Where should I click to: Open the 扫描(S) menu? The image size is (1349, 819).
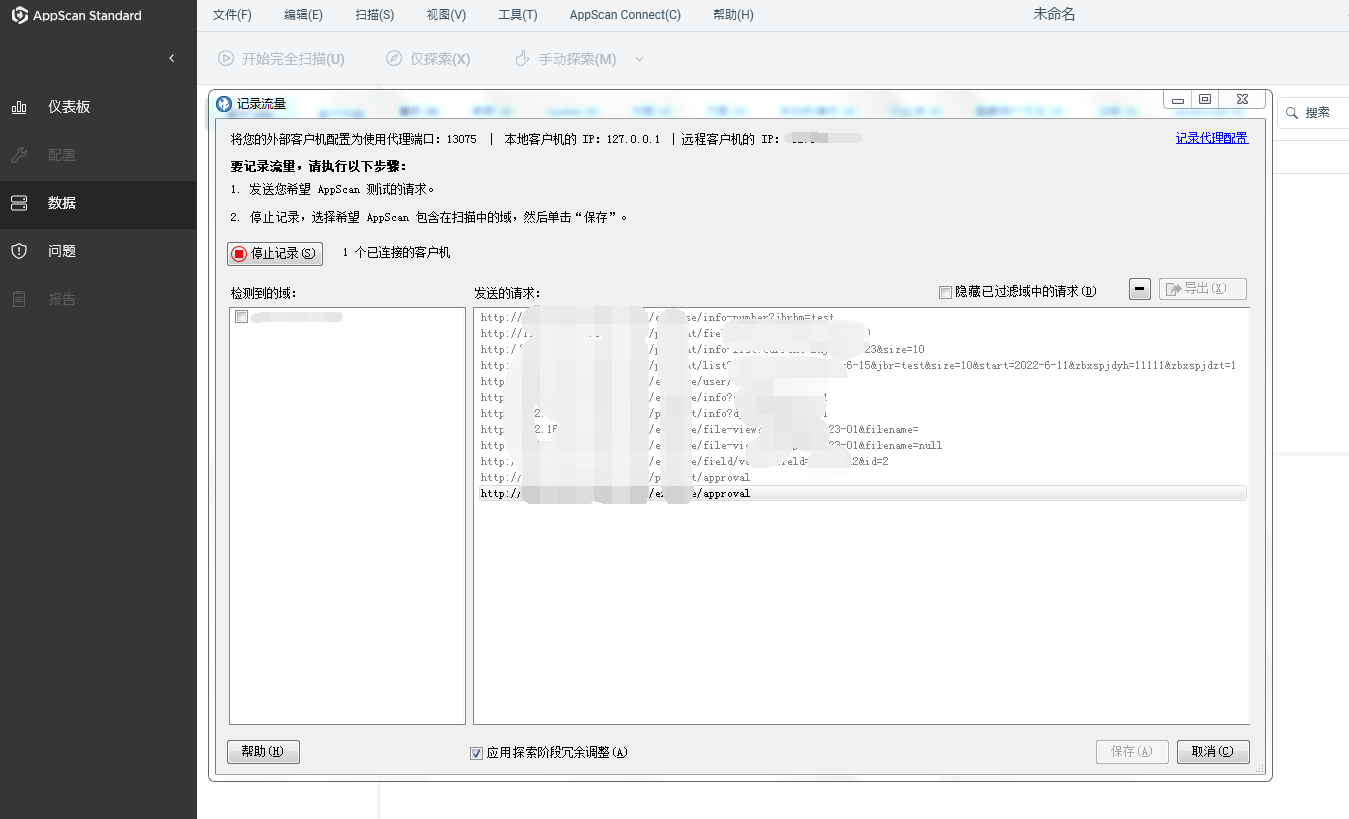374,15
